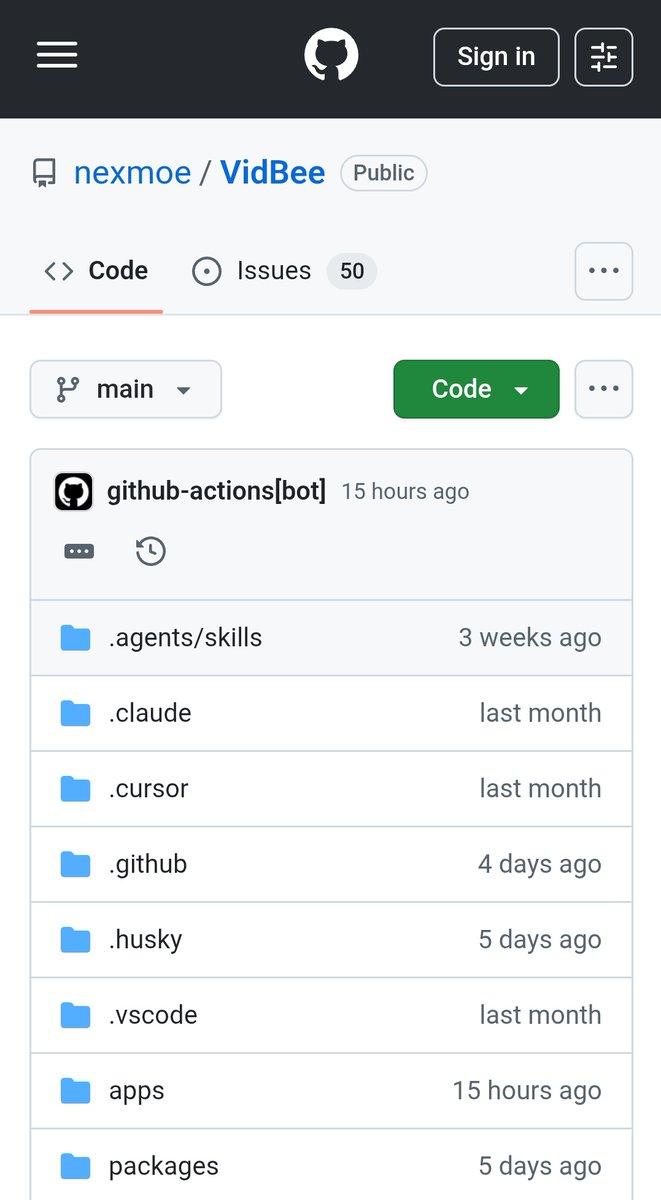Click the .vscode folder icon
Image resolution: width=661 pixels, height=1200 pixels.
click(x=75, y=1015)
